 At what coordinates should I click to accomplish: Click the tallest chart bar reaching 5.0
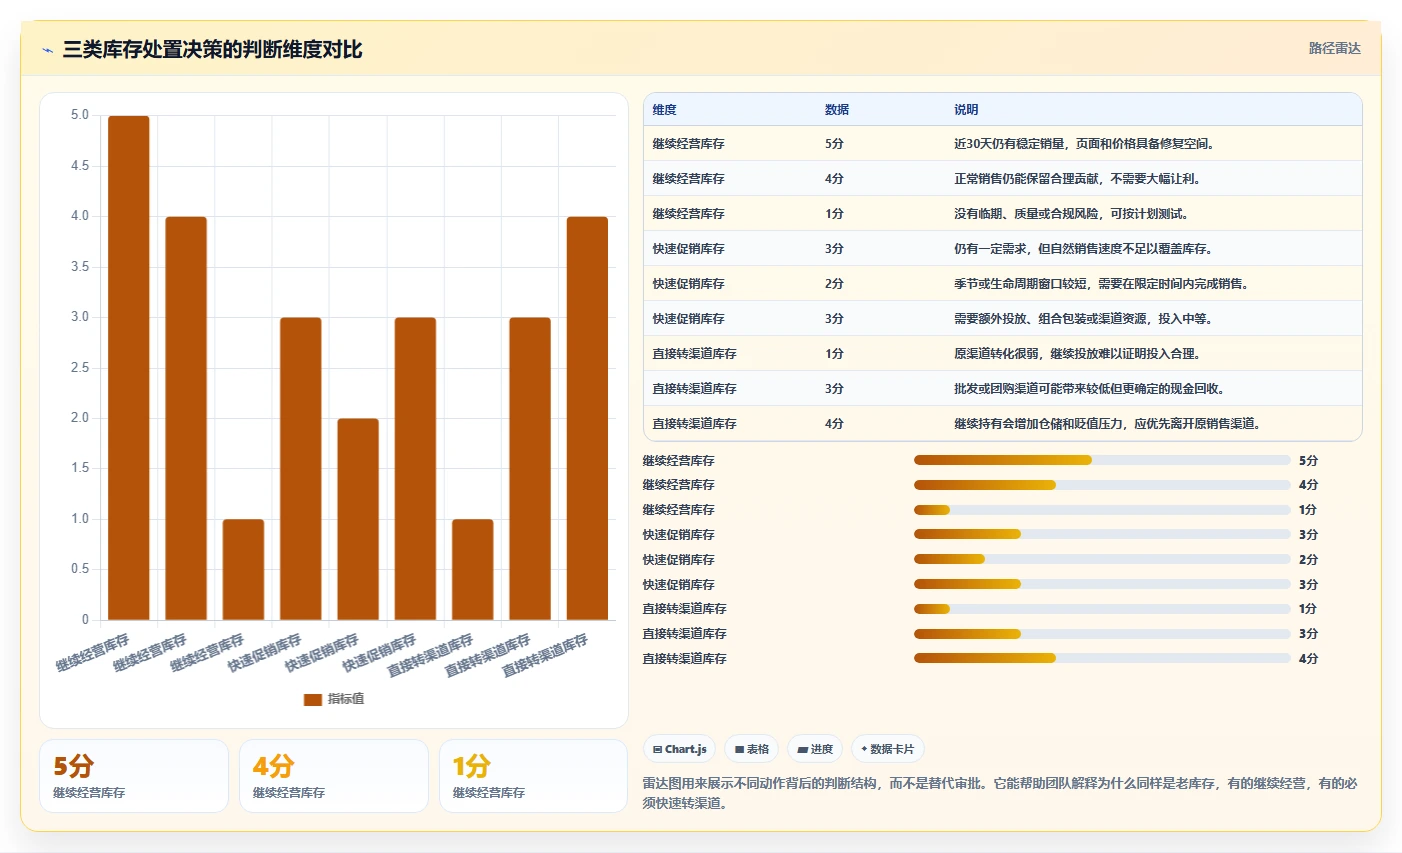click(129, 368)
